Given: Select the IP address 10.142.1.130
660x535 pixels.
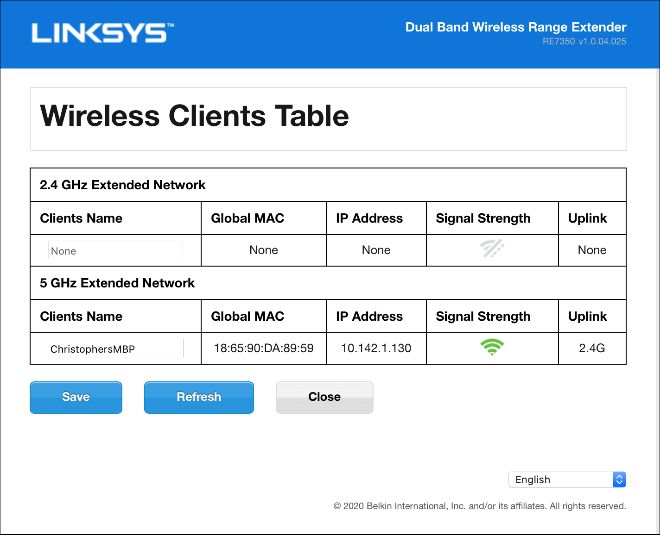Looking at the screenshot, I should pos(376,348).
